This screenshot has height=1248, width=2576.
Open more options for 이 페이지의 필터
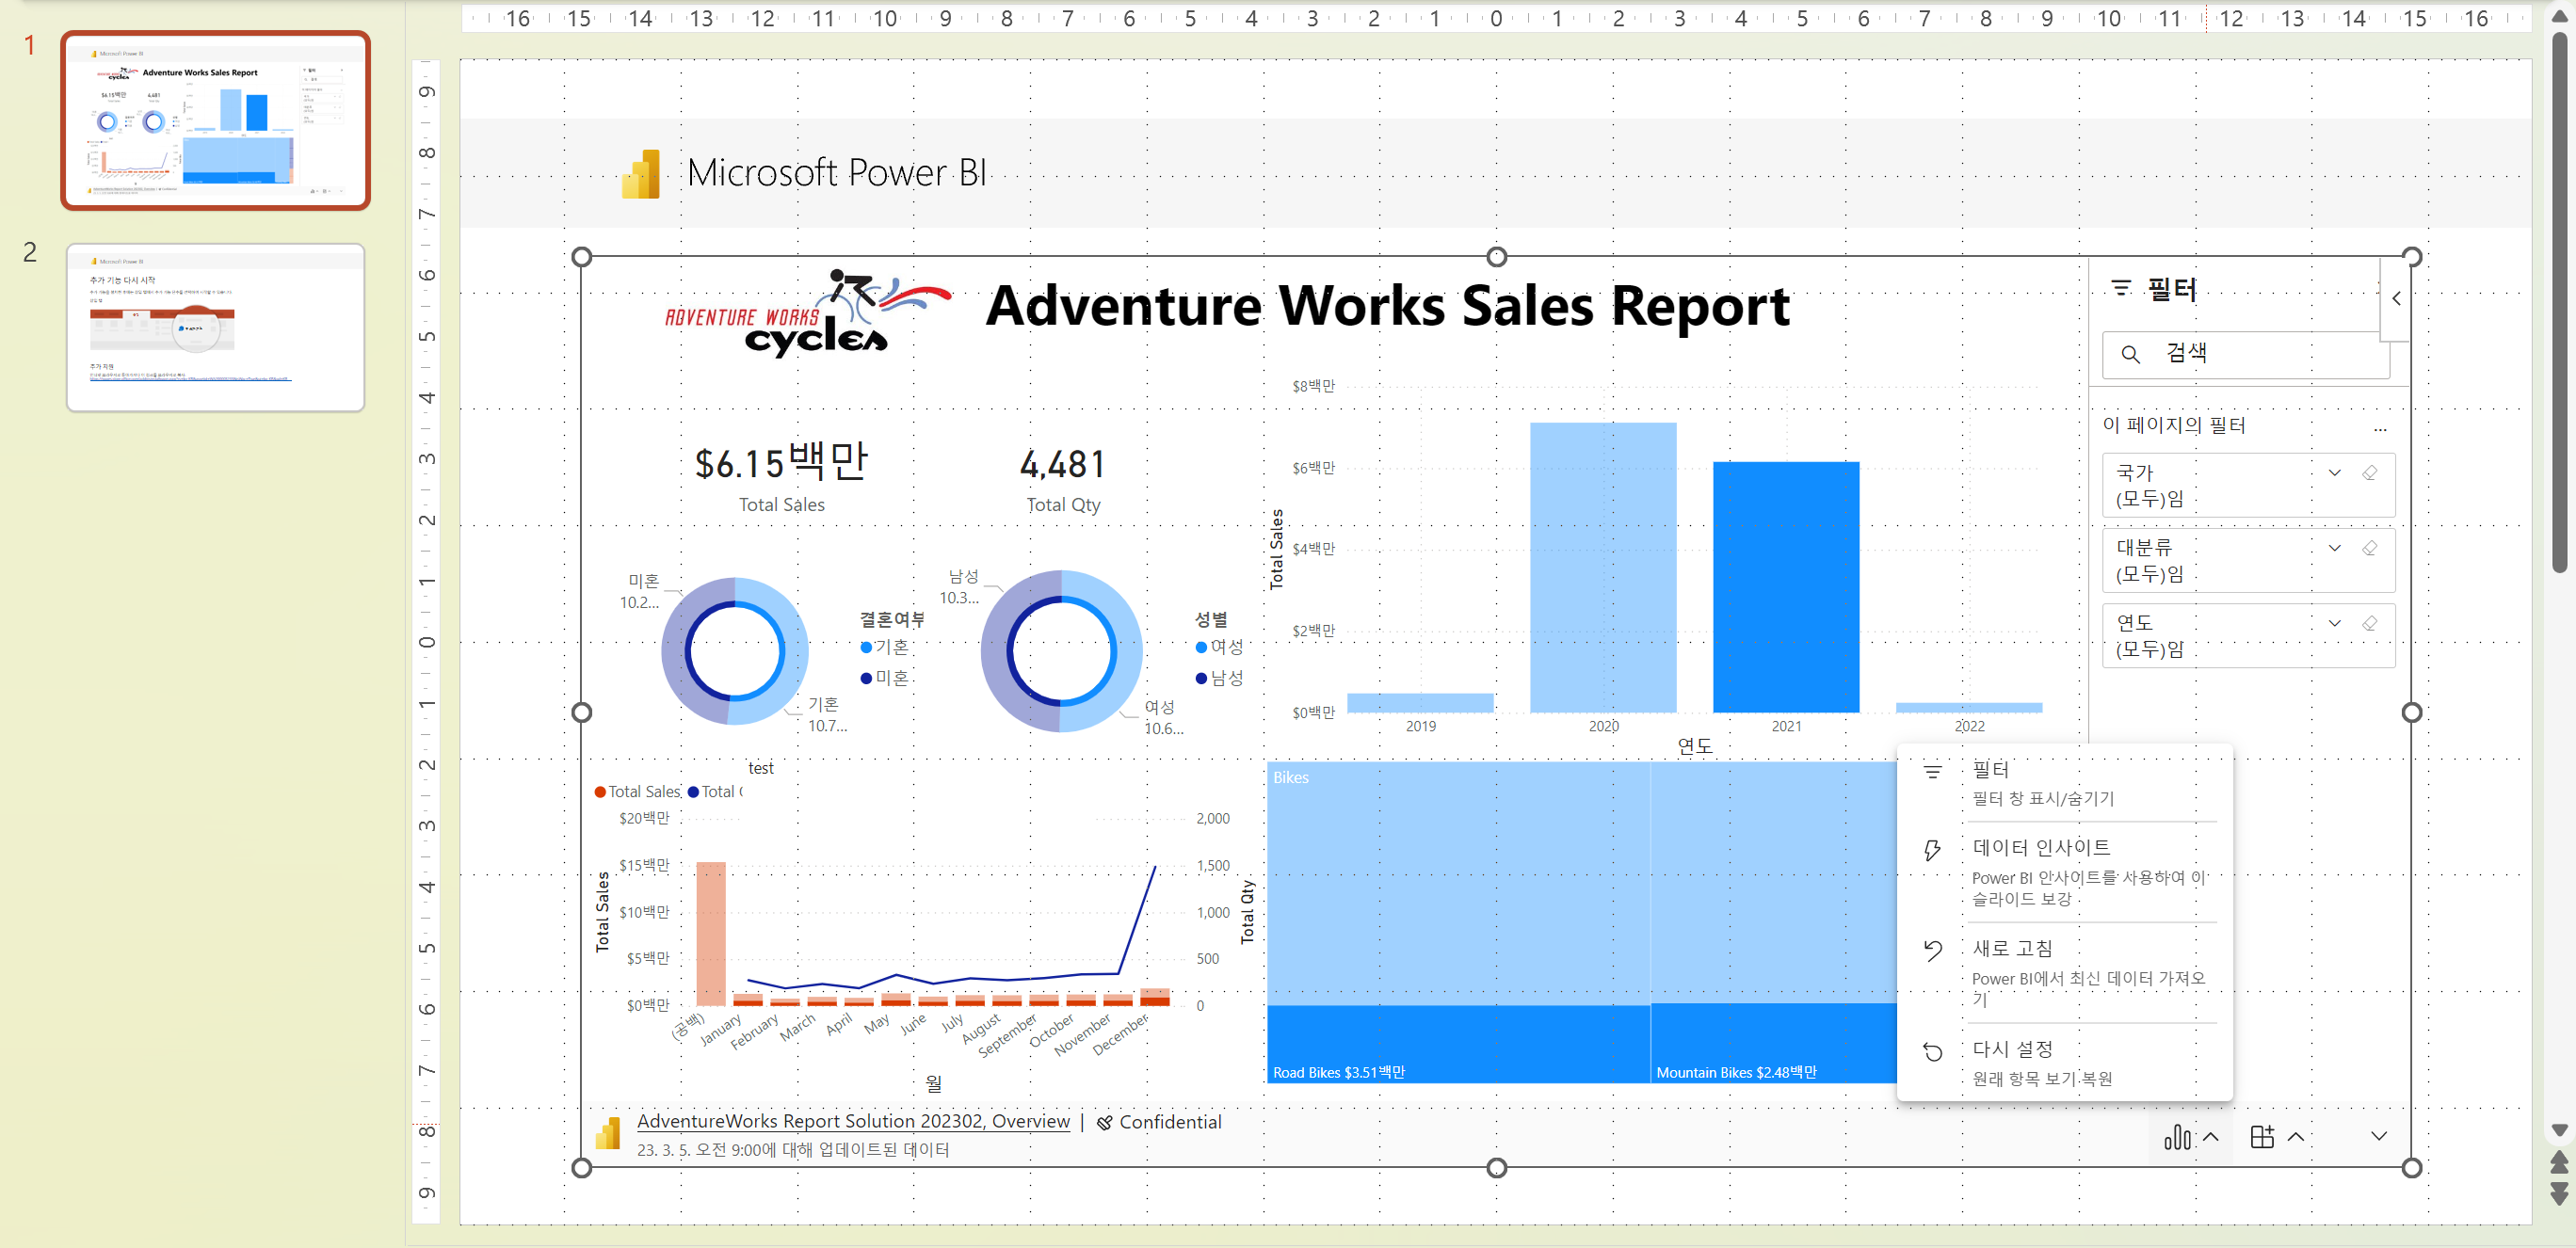click(x=2380, y=428)
